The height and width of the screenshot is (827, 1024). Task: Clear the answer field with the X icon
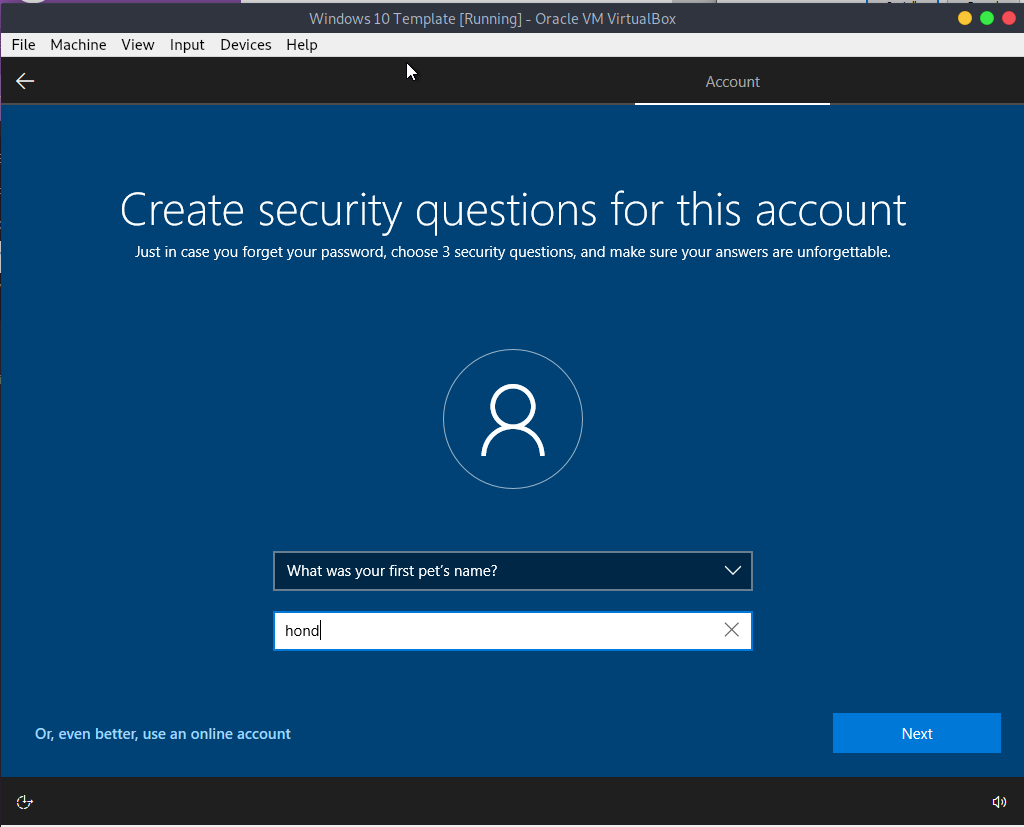click(731, 630)
